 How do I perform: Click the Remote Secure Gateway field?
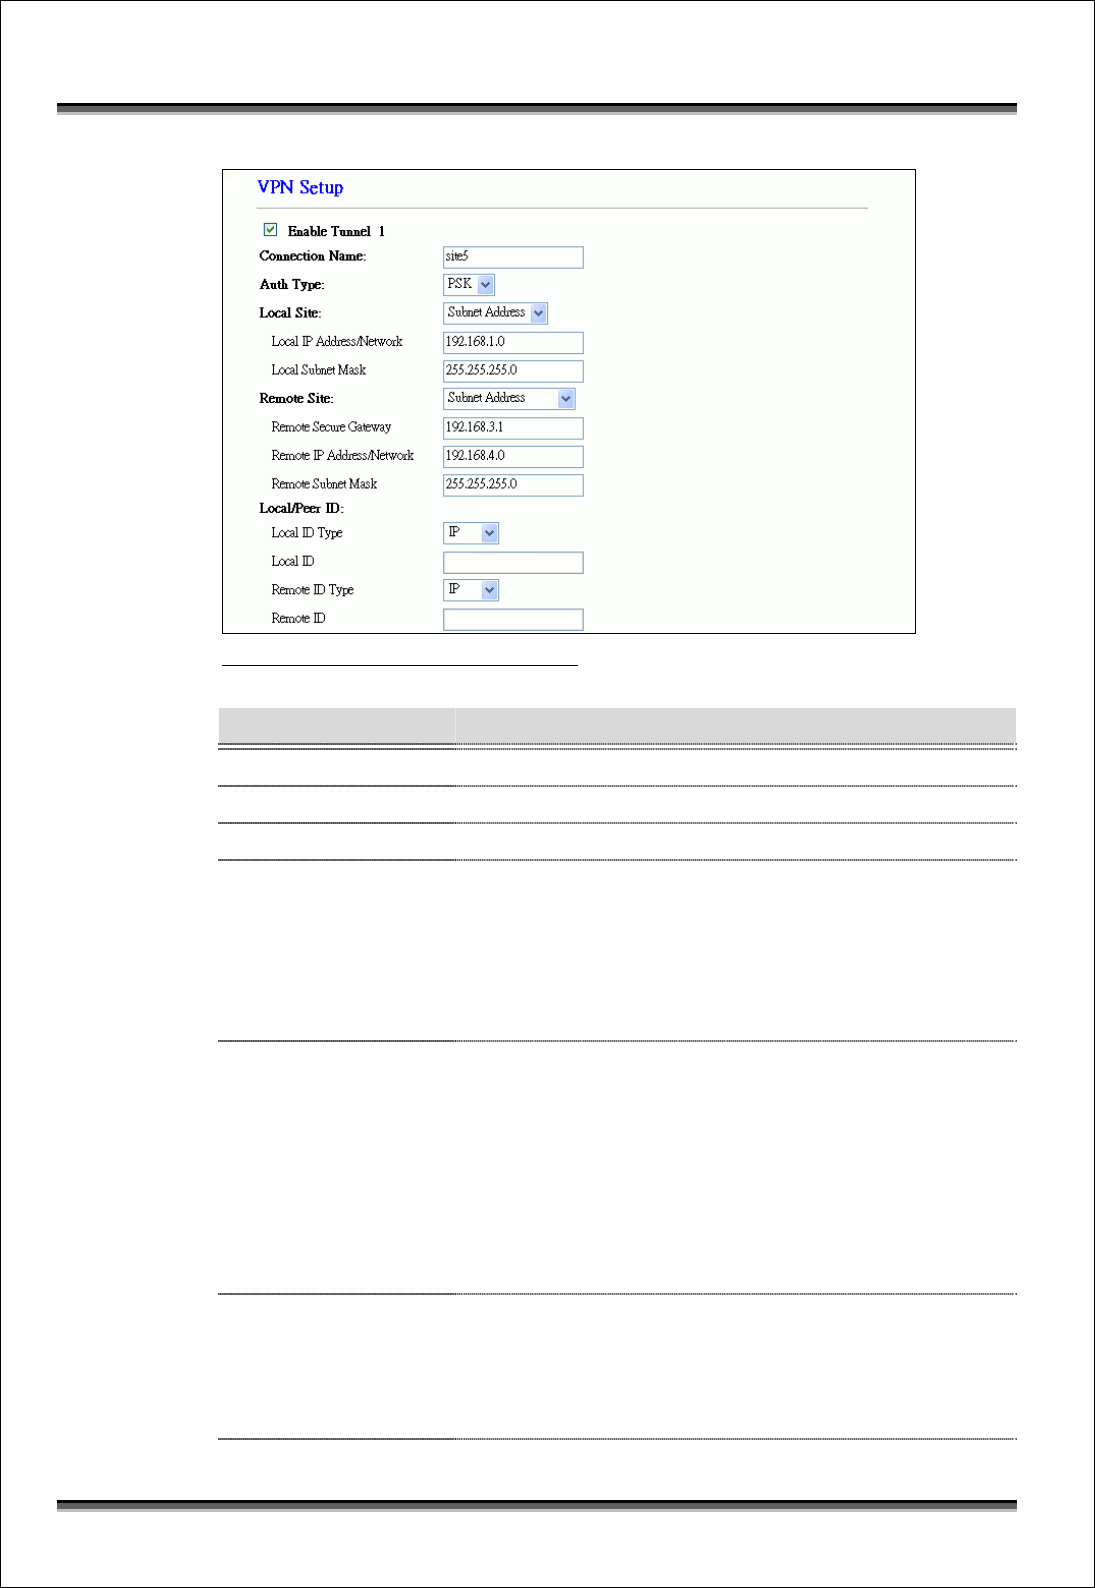click(x=513, y=428)
